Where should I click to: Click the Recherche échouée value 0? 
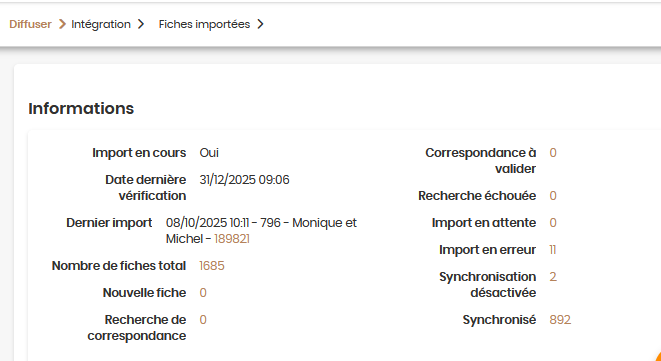pyautogui.click(x=553, y=196)
